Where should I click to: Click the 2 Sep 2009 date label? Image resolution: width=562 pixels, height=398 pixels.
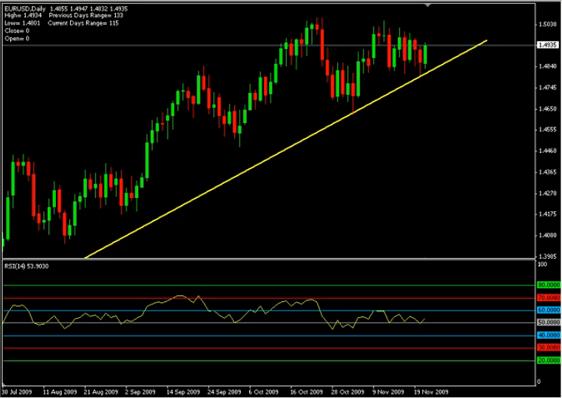point(140,392)
